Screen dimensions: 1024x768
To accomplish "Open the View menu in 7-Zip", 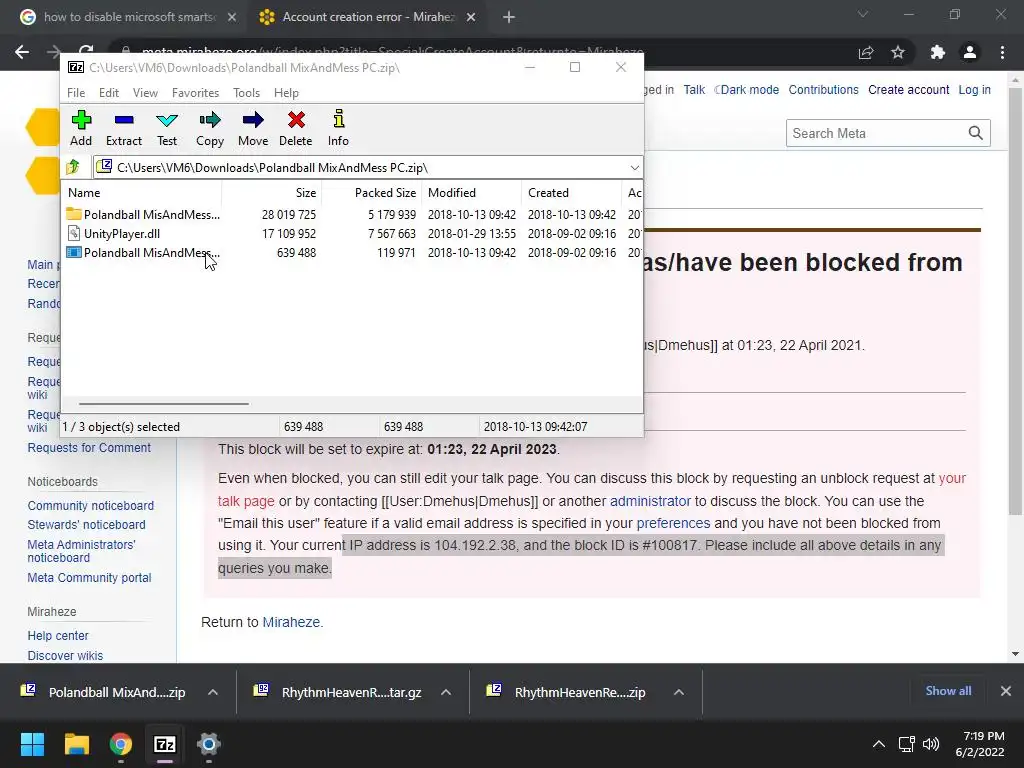I will [145, 93].
